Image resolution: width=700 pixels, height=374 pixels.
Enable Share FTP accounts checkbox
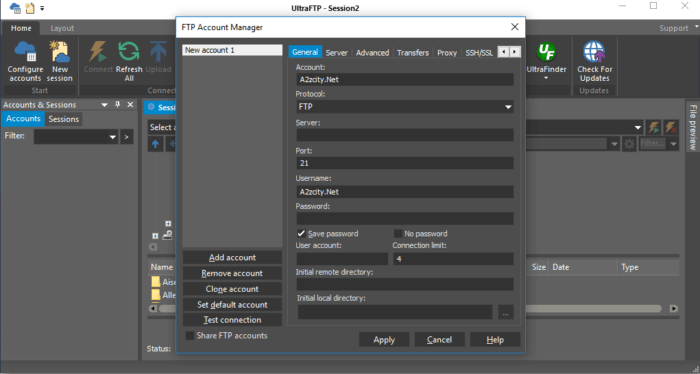190,336
